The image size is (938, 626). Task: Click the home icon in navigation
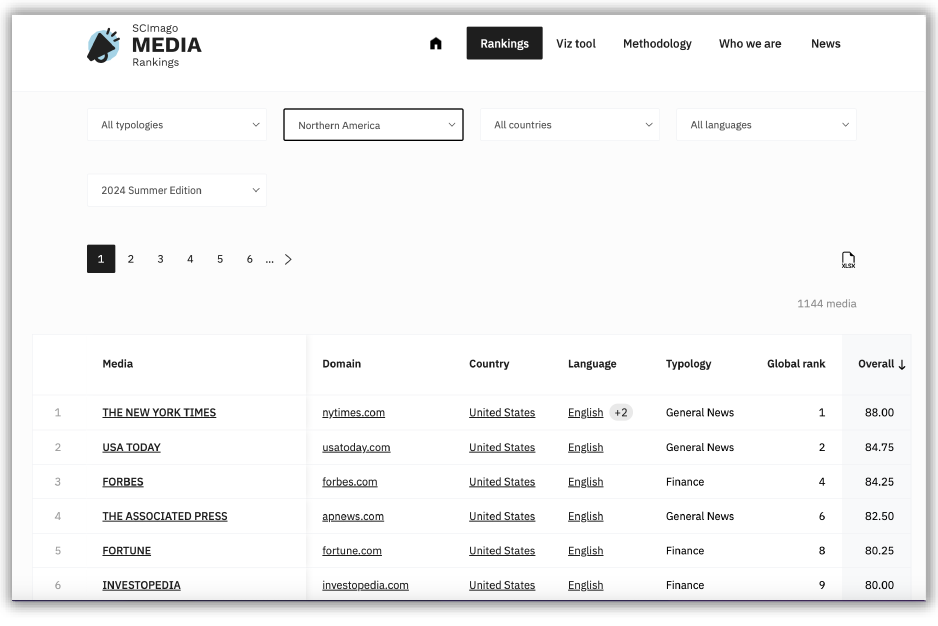(x=436, y=44)
